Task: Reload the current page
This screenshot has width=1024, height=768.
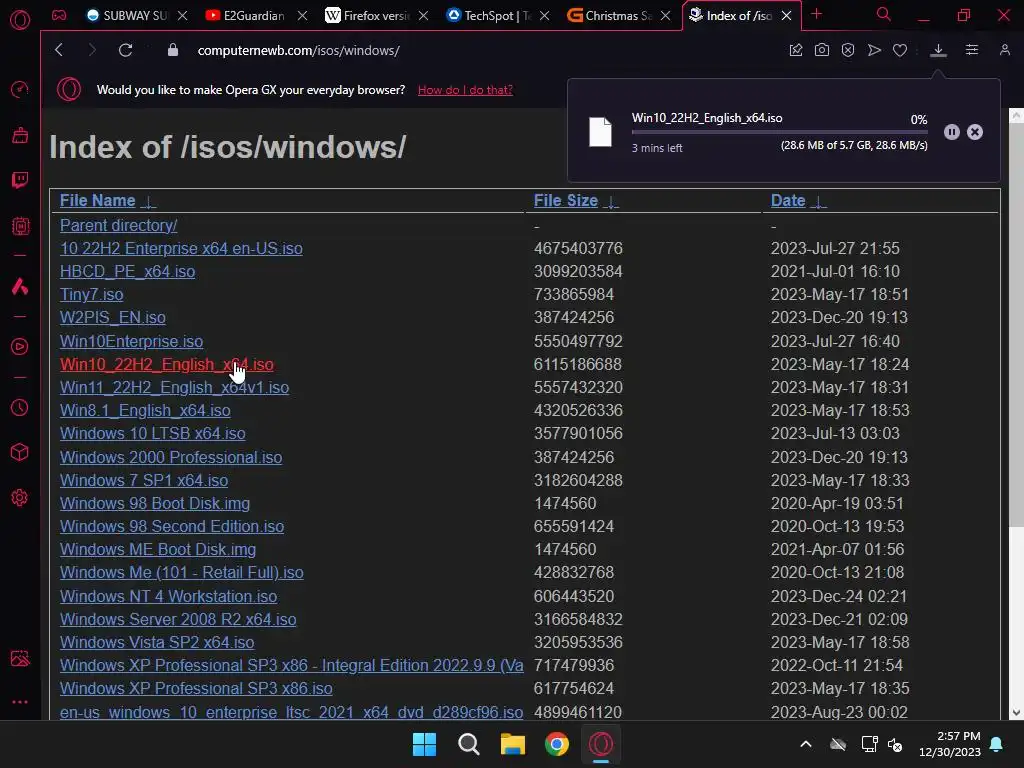Action: click(x=125, y=50)
